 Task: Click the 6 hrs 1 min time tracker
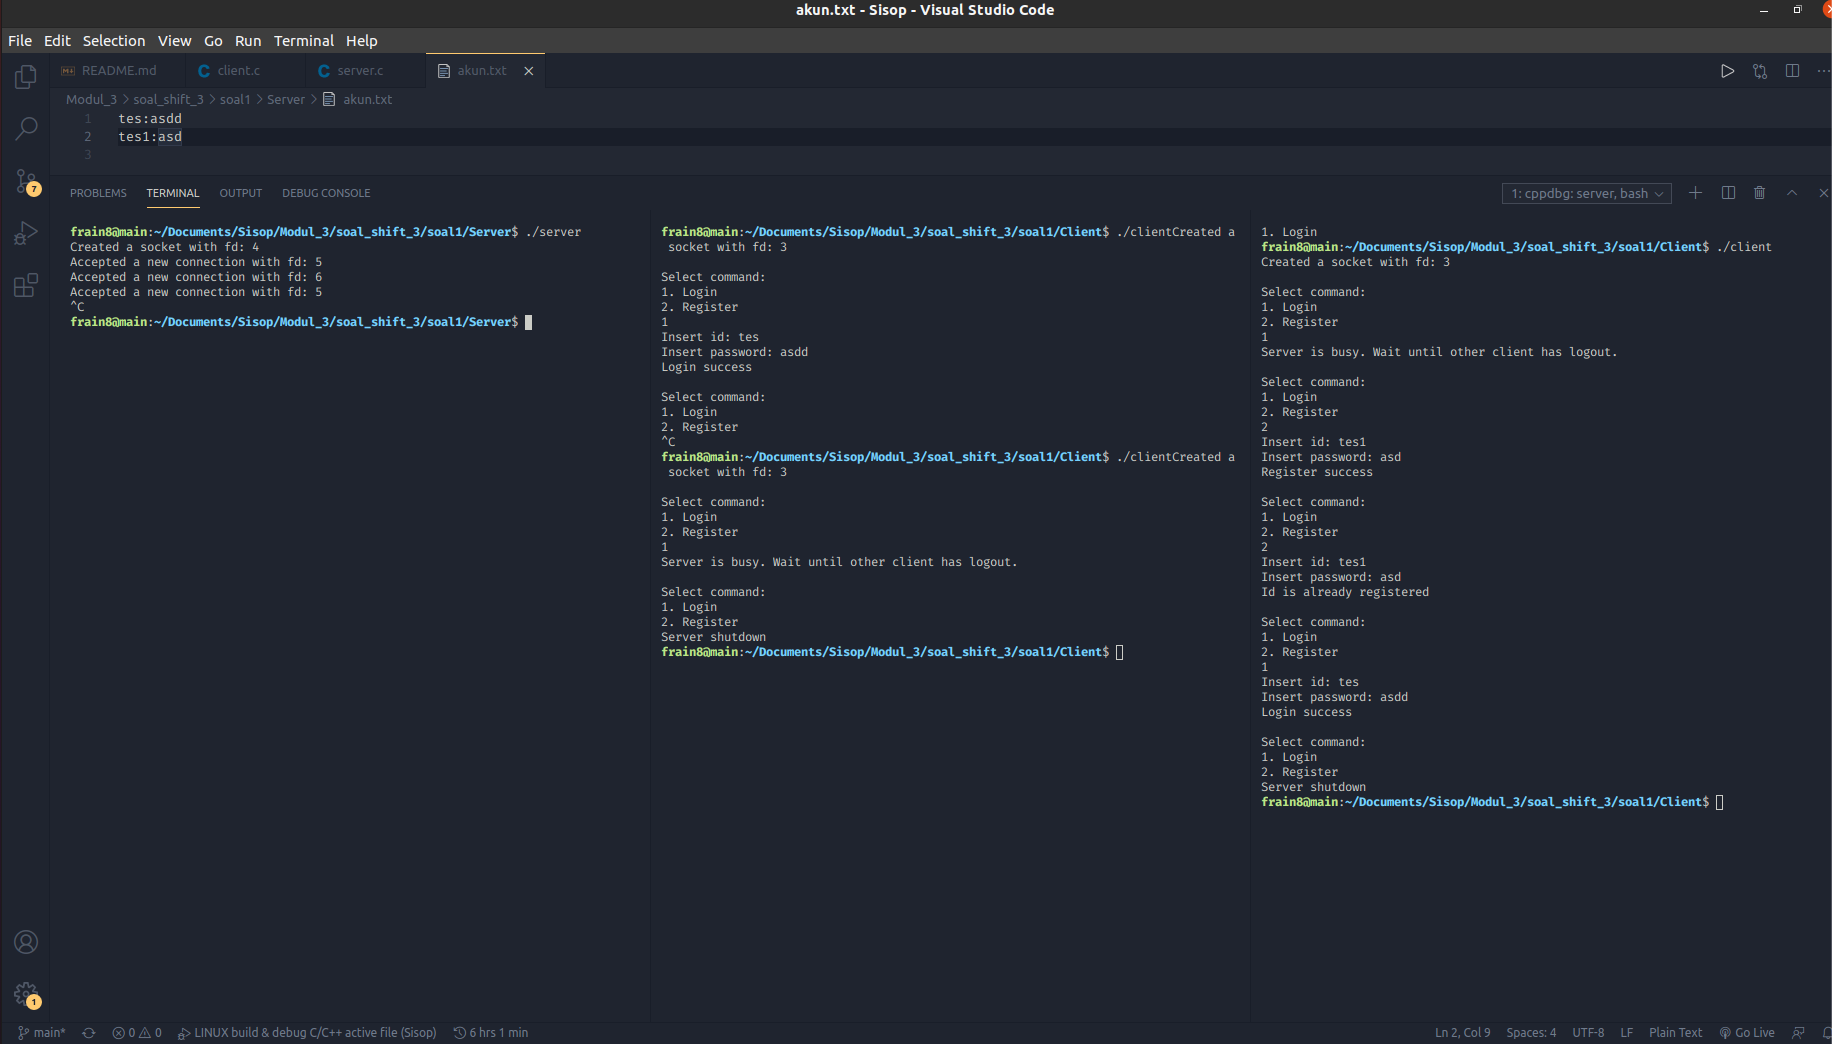[491, 1033]
